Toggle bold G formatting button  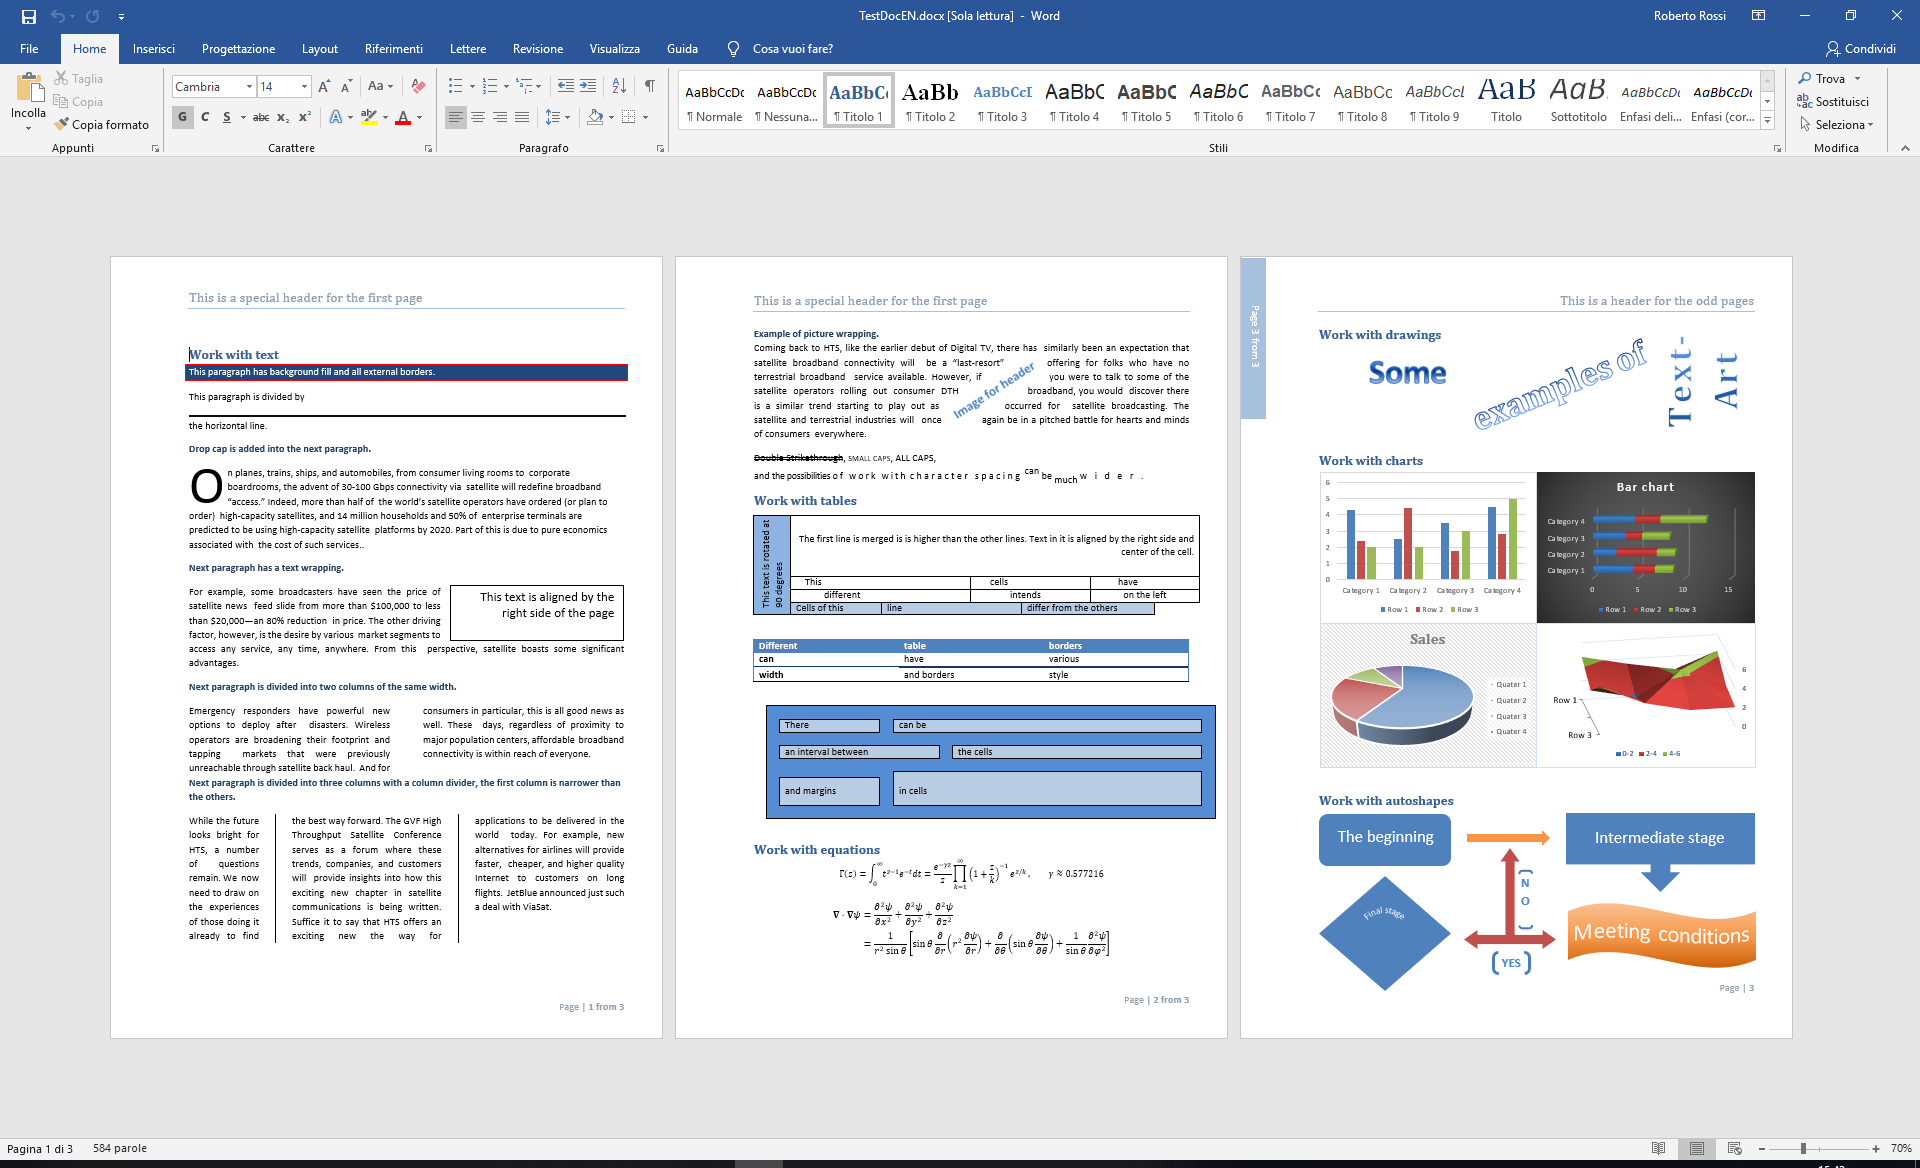[x=182, y=117]
